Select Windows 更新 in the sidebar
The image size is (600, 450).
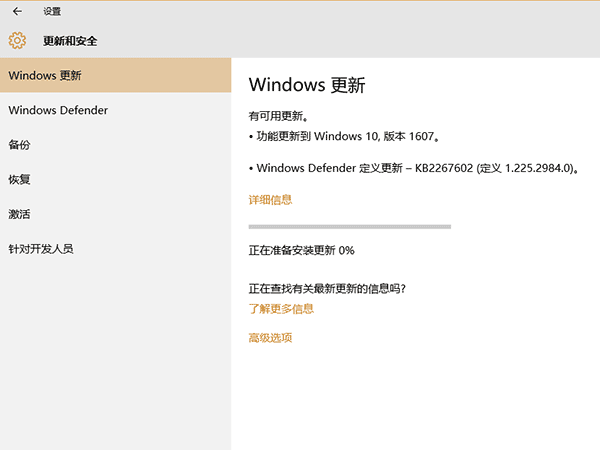tap(116, 75)
